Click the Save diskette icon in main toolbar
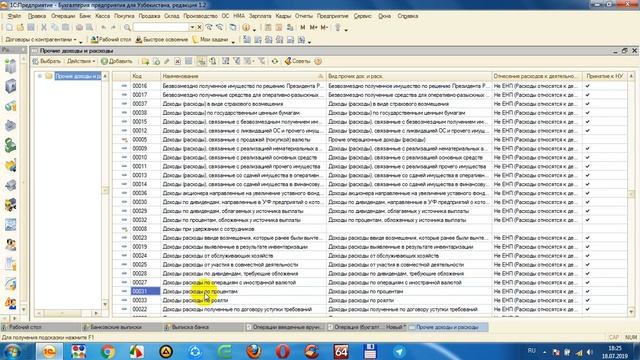Image resolution: width=640 pixels, height=360 pixels. pyautogui.click(x=31, y=27)
